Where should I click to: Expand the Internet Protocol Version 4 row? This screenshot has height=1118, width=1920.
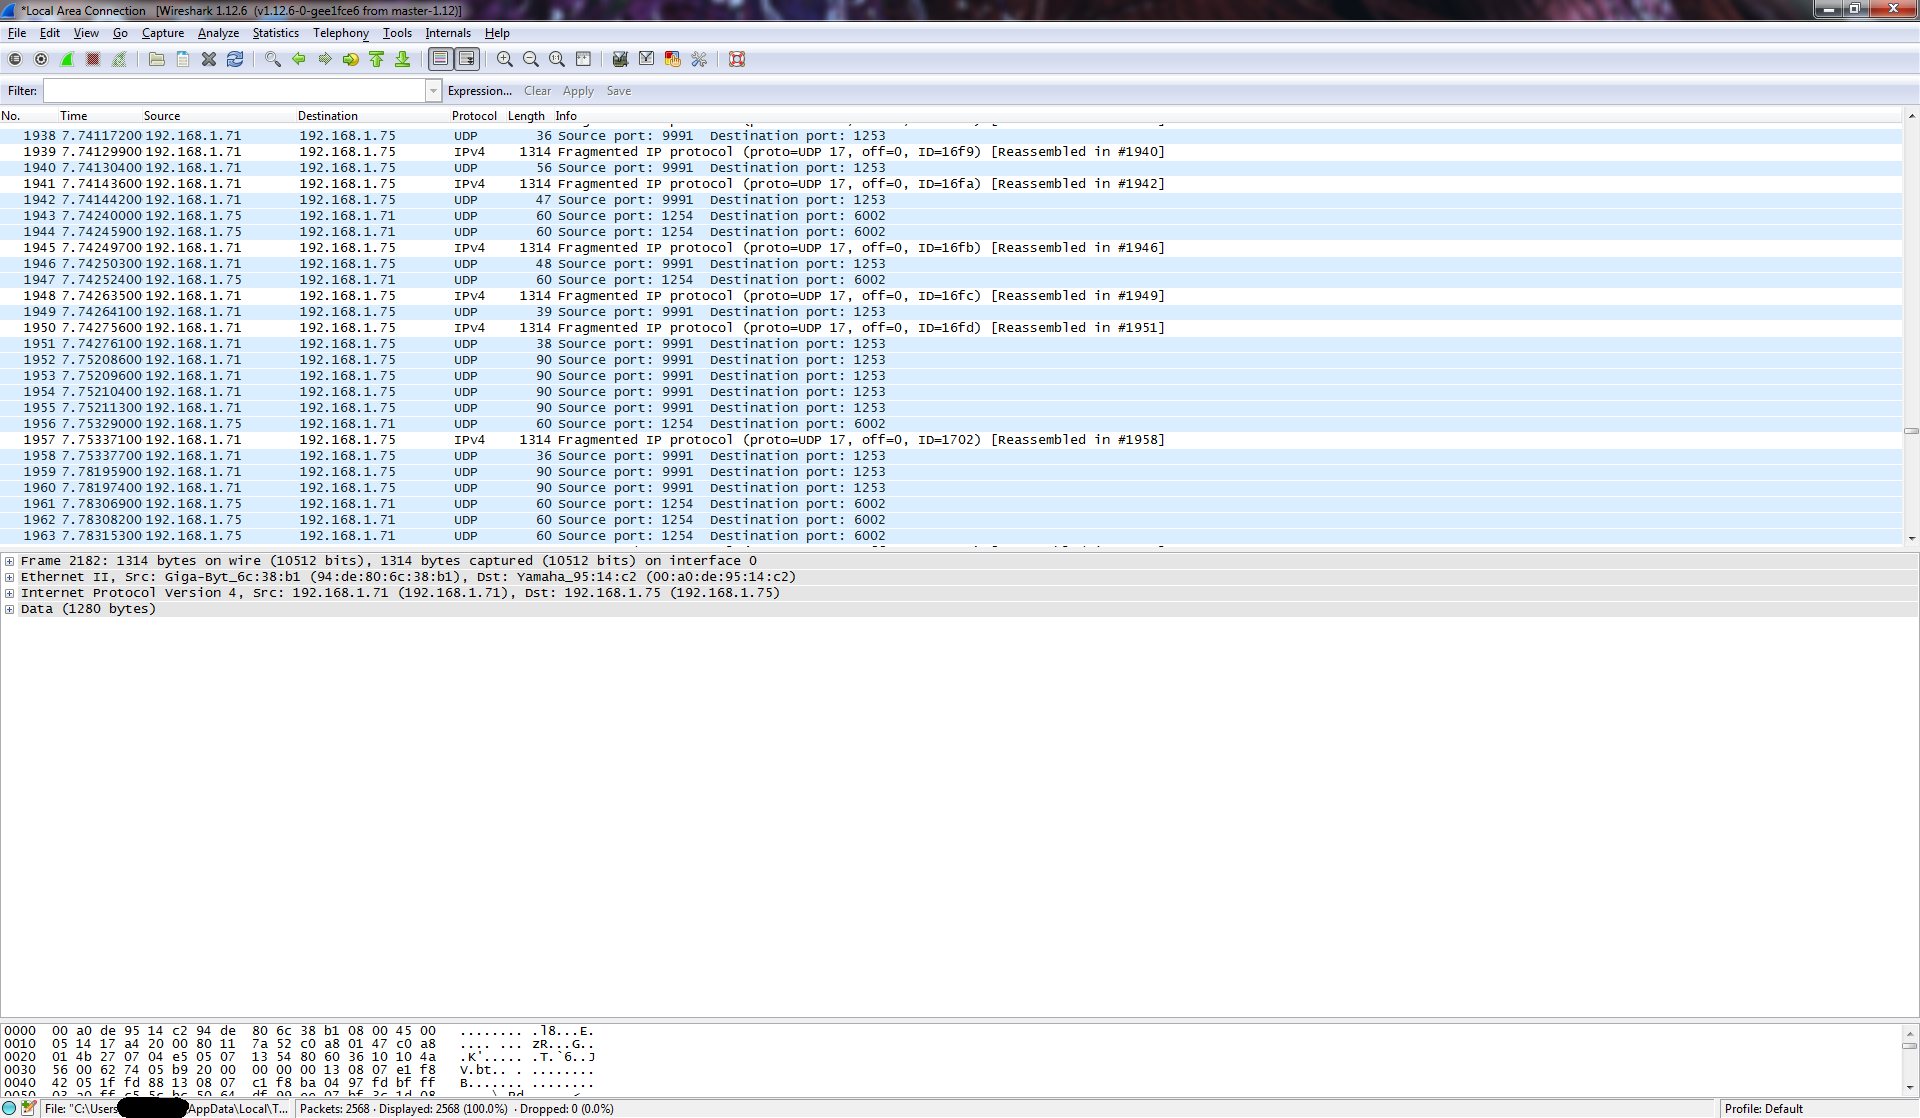point(10,593)
